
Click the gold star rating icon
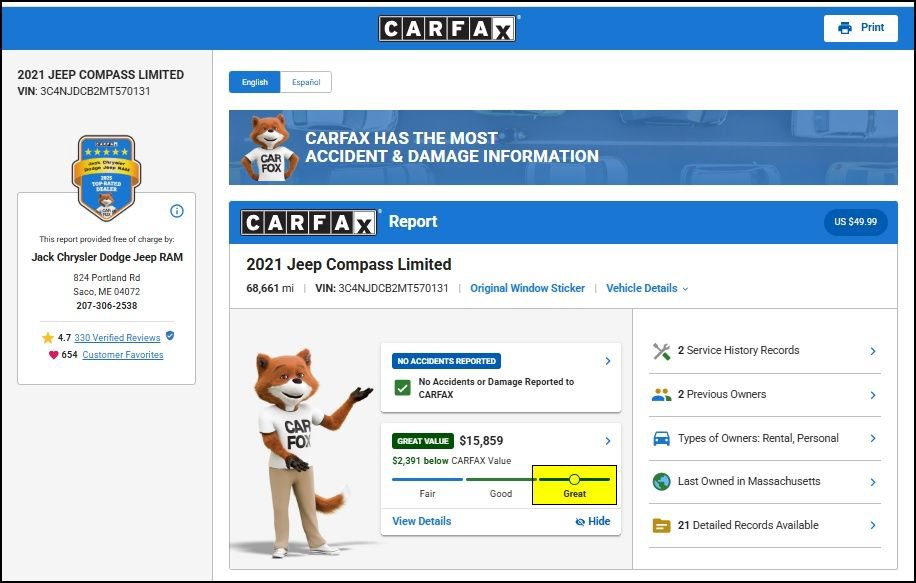[47, 338]
